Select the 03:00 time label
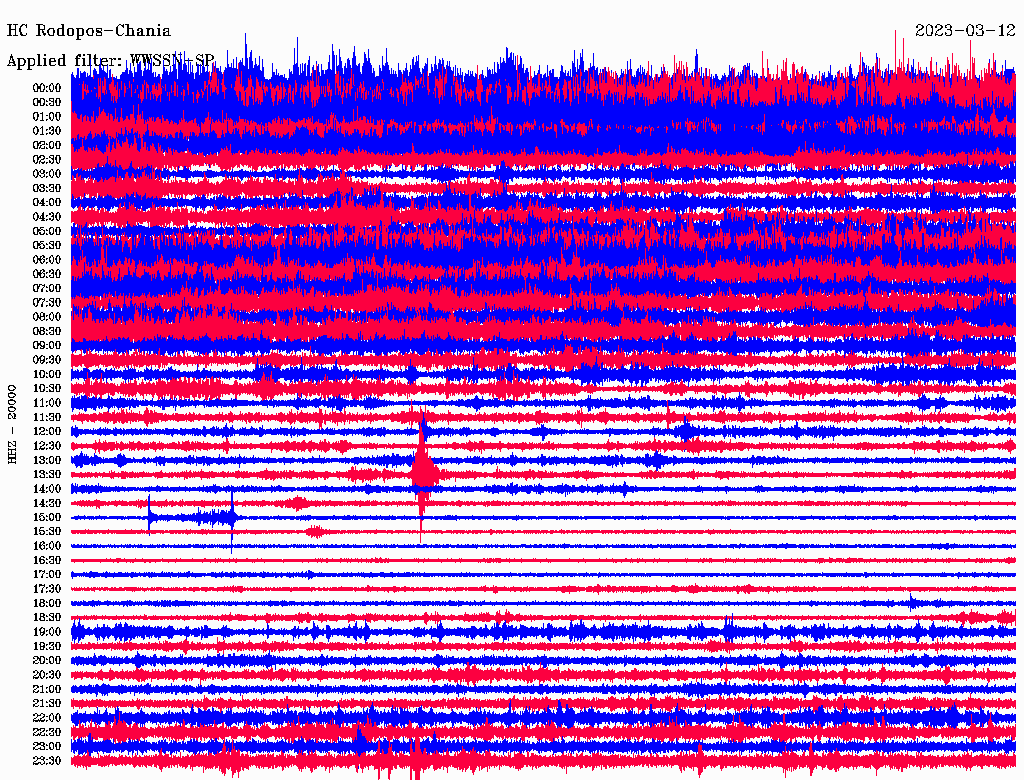The image size is (1024, 780). [47, 174]
